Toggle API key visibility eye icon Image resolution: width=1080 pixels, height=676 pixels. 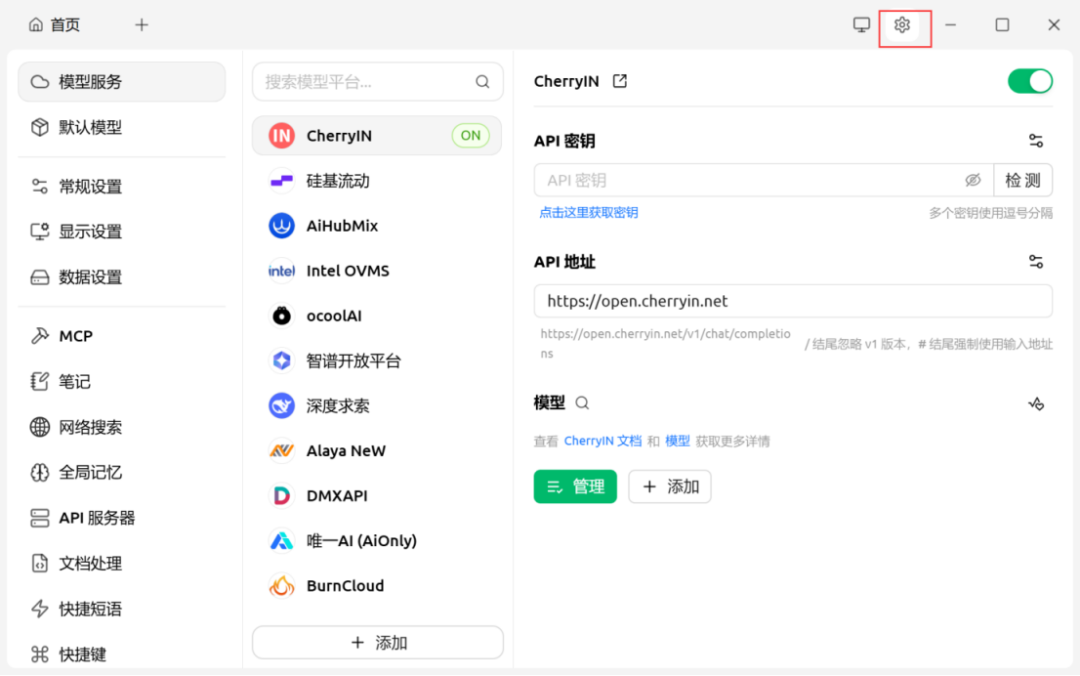[x=973, y=181]
